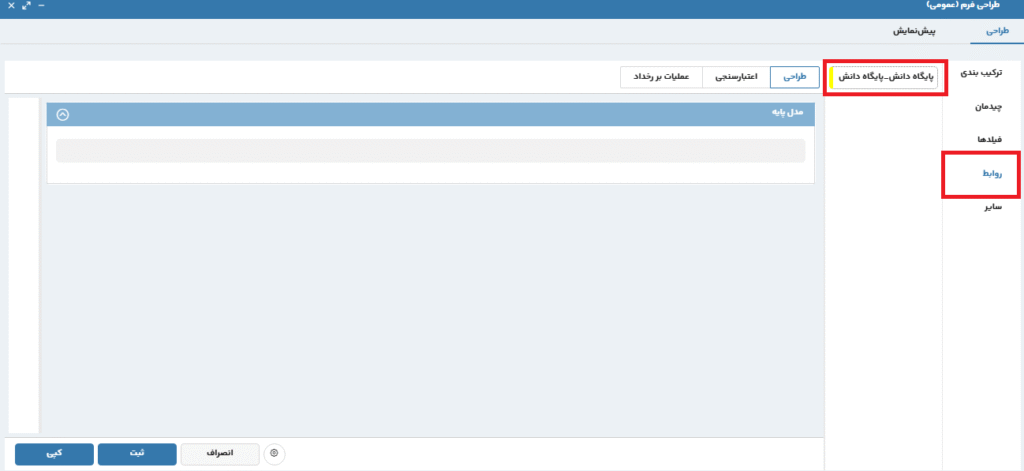Minimize the طراحی فرم window
This screenshot has width=1024, height=471.
pyautogui.click(x=42, y=6)
